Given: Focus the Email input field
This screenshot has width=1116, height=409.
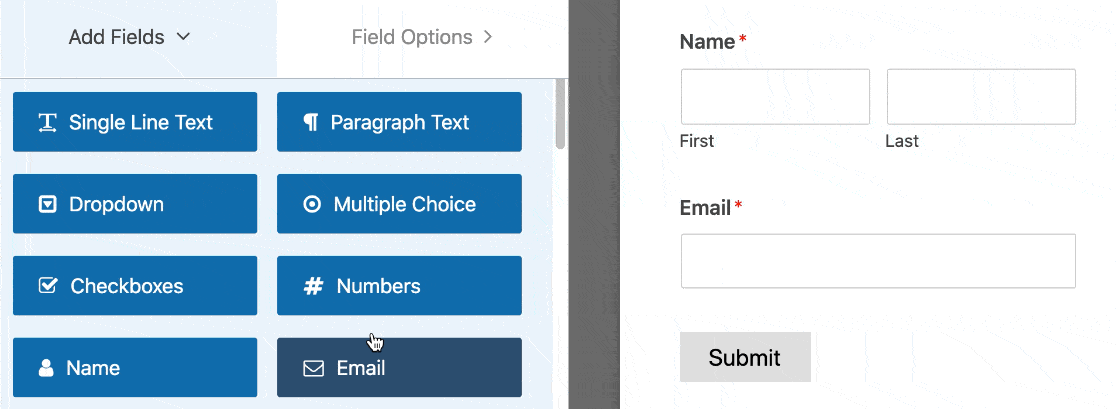Looking at the screenshot, I should pos(878,261).
